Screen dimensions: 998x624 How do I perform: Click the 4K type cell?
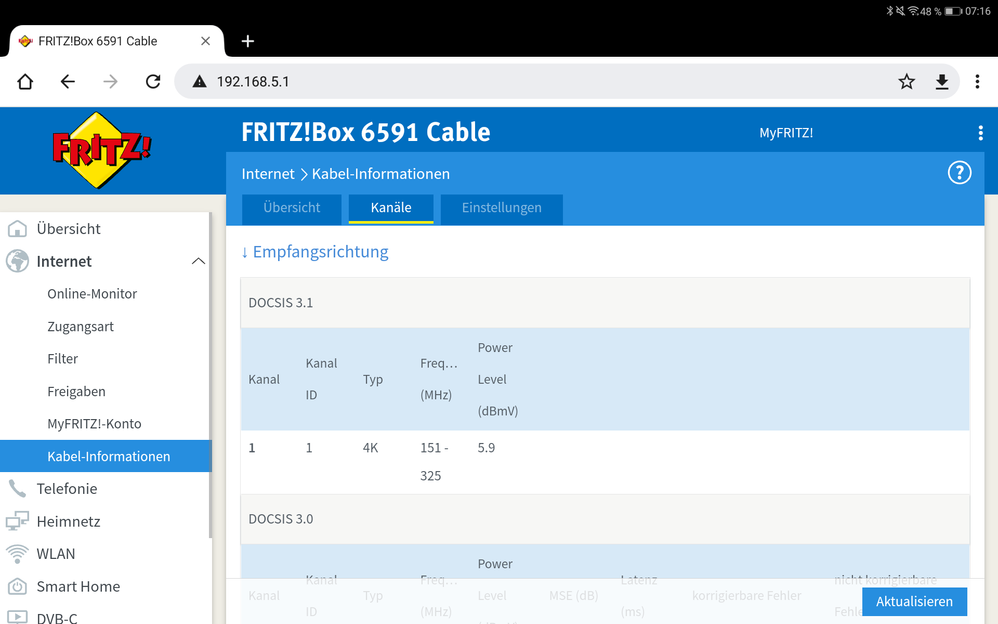coord(370,448)
